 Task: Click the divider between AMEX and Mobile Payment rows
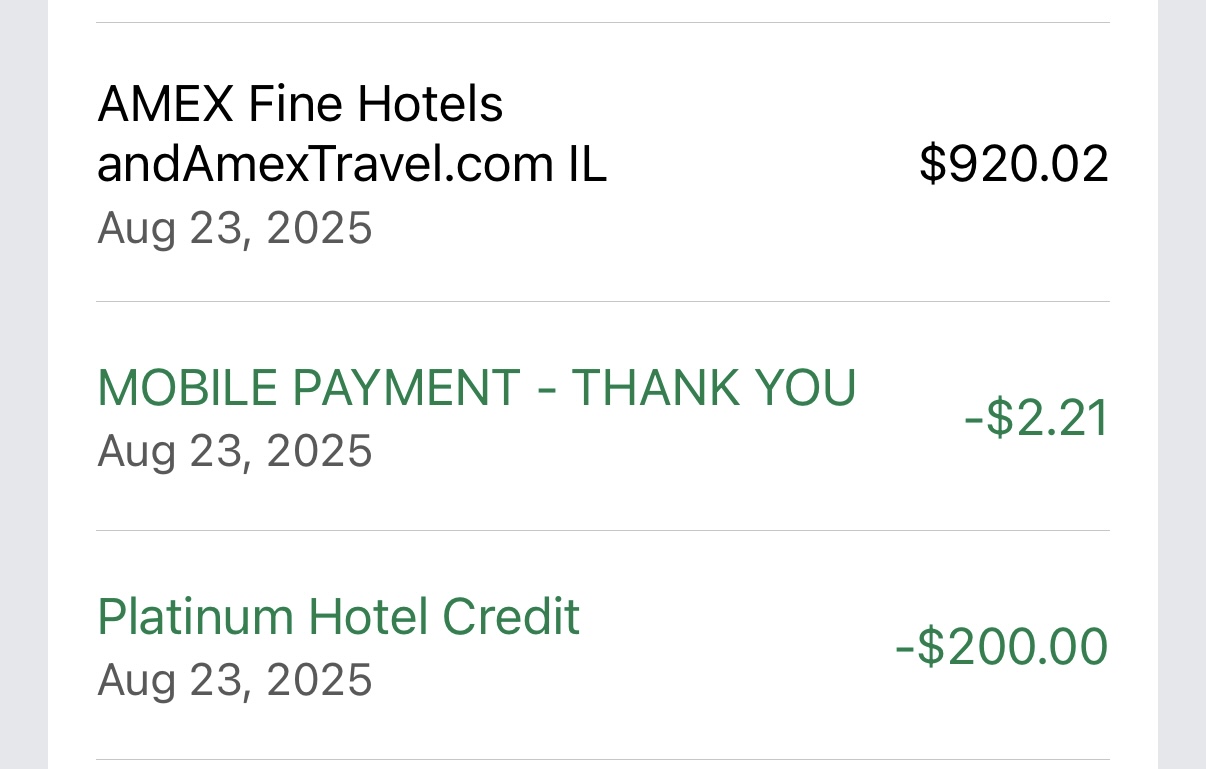[602, 301]
